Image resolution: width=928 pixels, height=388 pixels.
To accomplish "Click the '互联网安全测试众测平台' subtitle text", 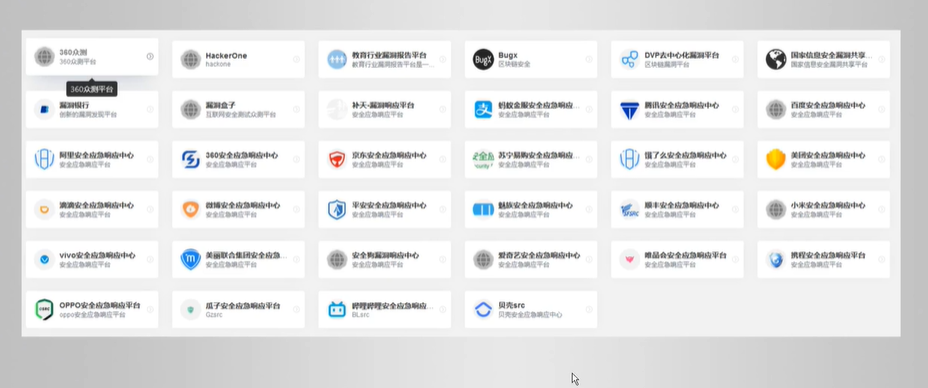I will [241, 114].
